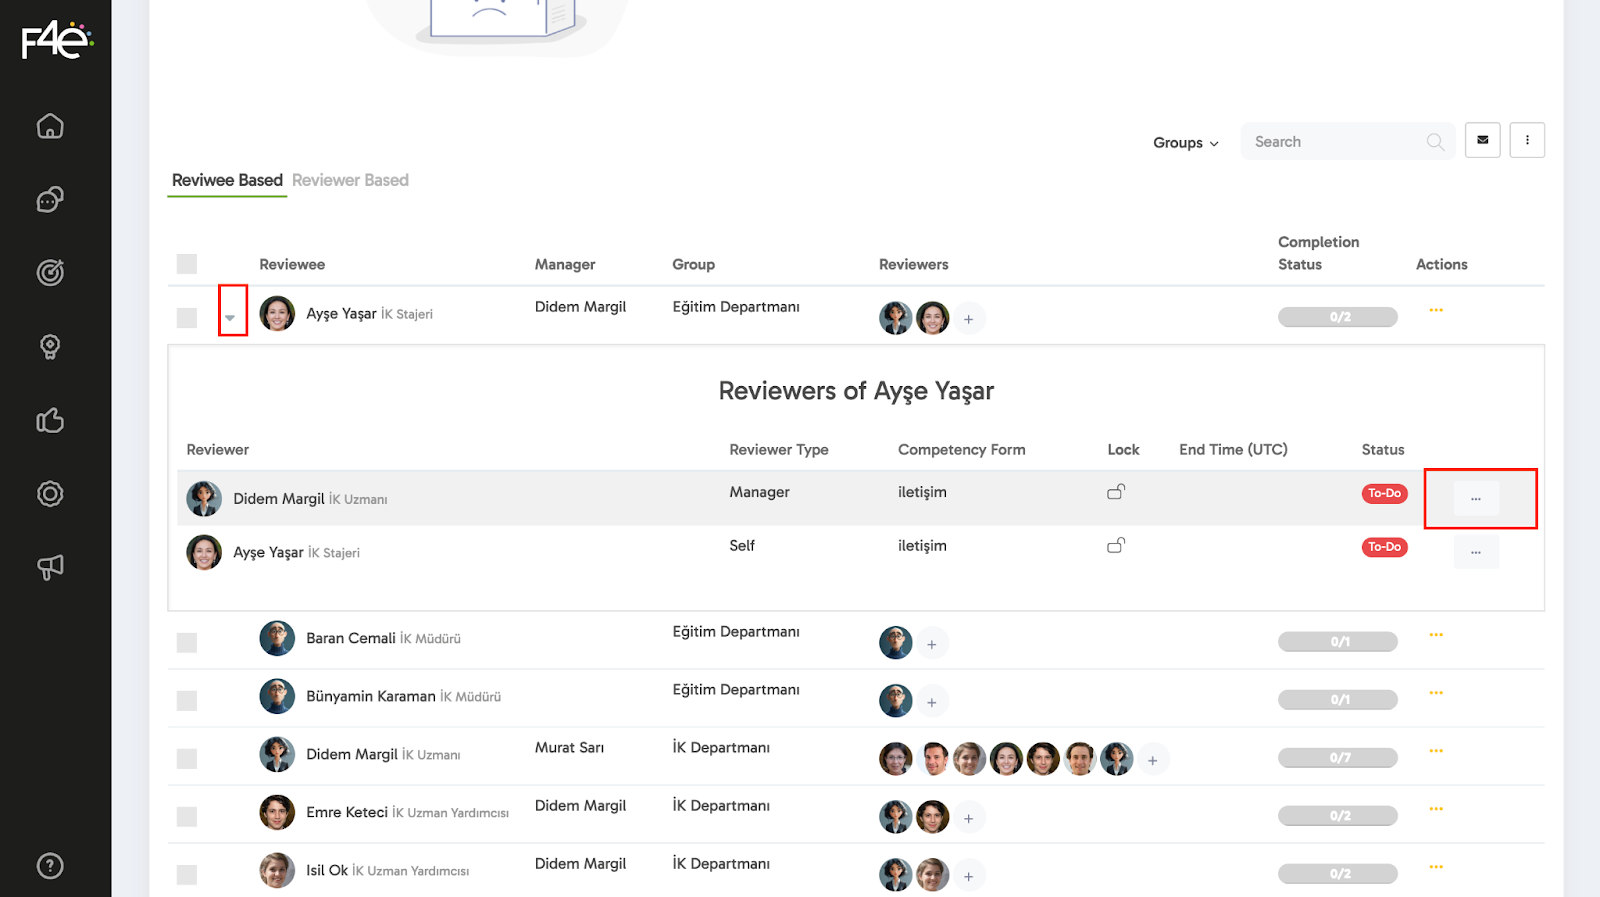The height and width of the screenshot is (897, 1600).
Task: Click the target goals sidebar icon
Action: pos(50,273)
